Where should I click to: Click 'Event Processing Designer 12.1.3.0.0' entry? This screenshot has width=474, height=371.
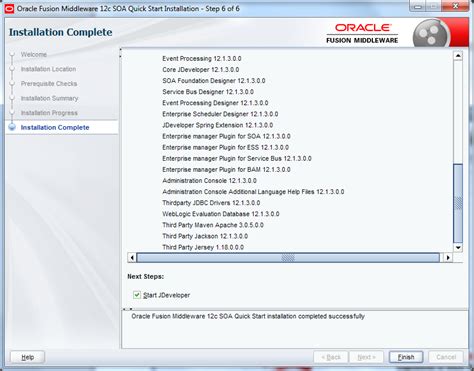point(215,103)
